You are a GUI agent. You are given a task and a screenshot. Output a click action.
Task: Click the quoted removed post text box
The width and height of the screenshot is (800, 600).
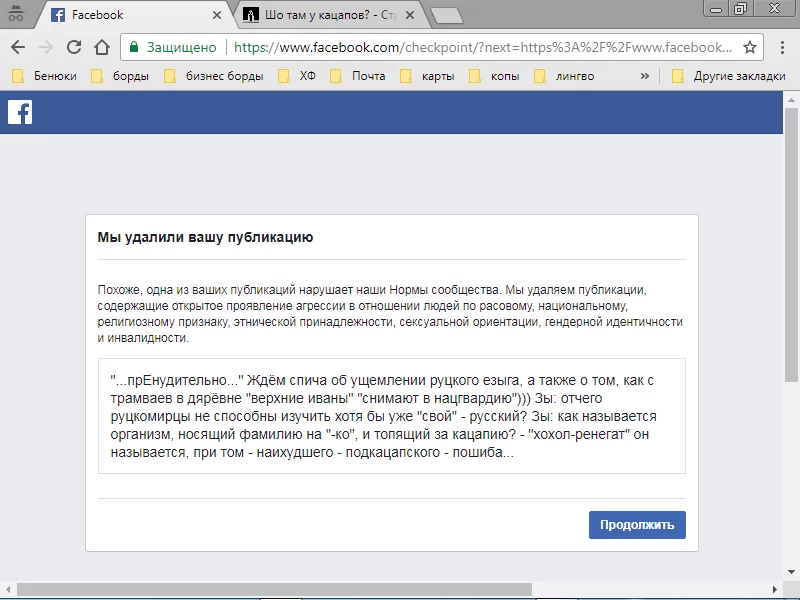tap(392, 416)
